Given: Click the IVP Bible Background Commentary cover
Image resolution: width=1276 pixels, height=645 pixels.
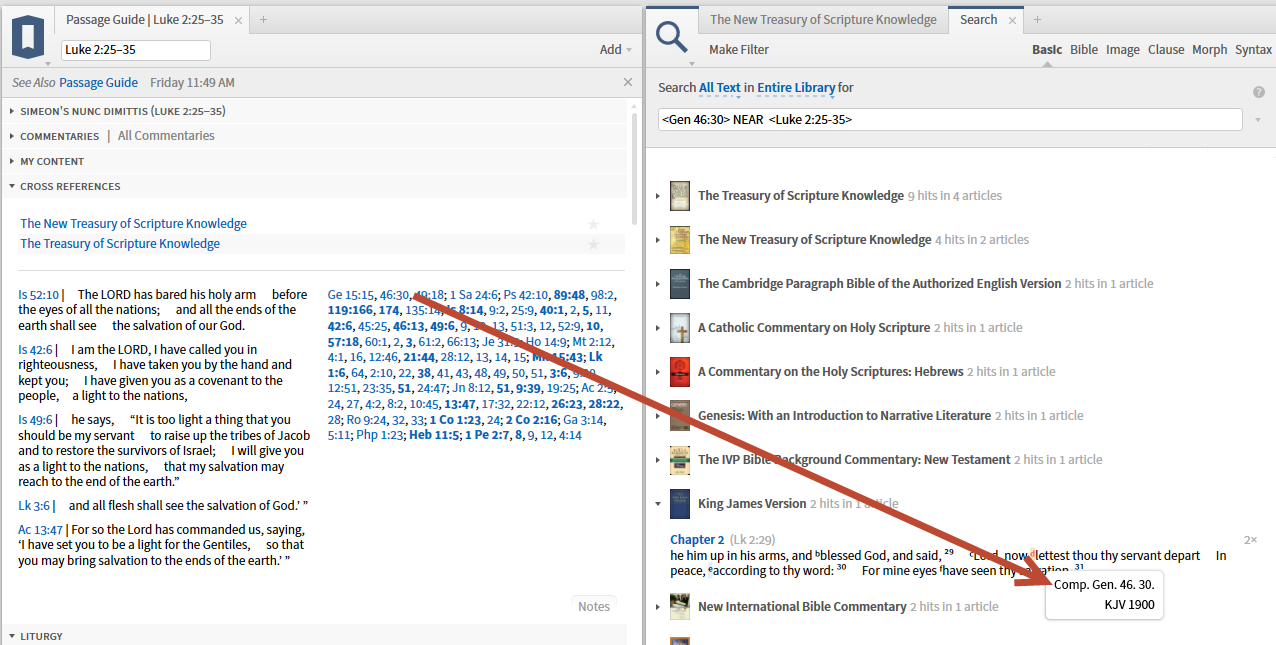Looking at the screenshot, I should pyautogui.click(x=680, y=459).
